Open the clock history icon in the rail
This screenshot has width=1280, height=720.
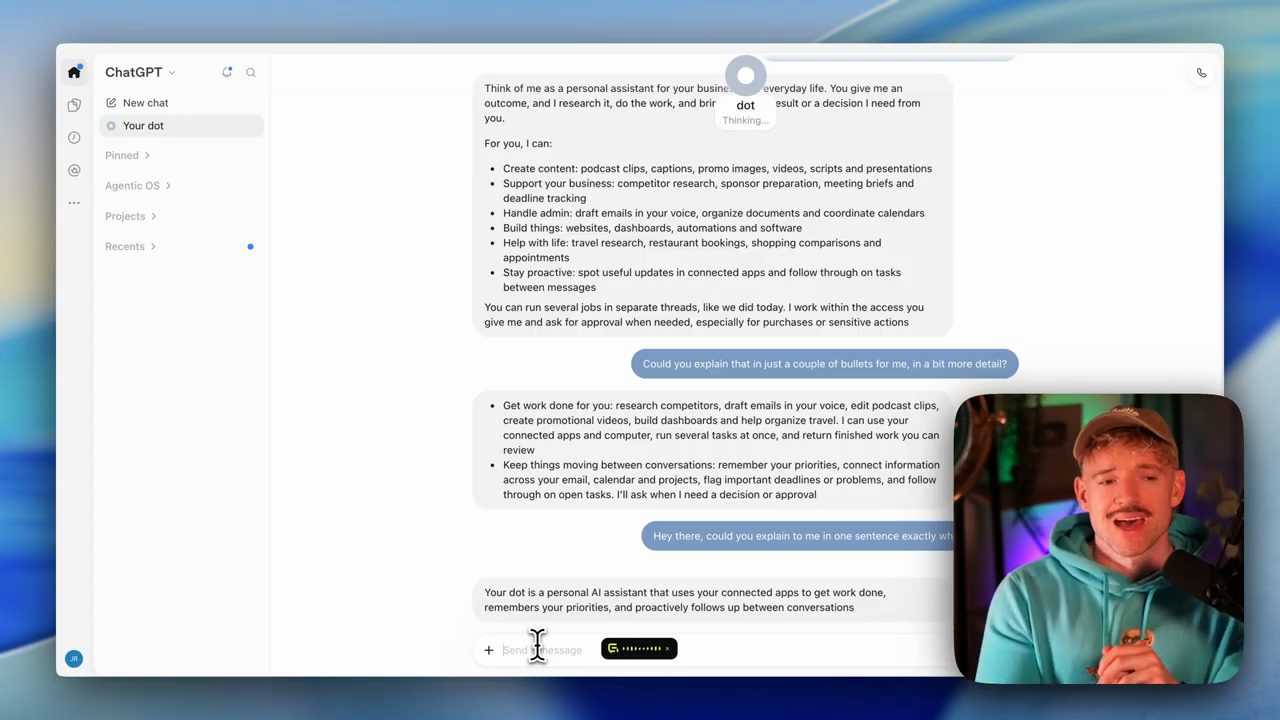(74, 138)
